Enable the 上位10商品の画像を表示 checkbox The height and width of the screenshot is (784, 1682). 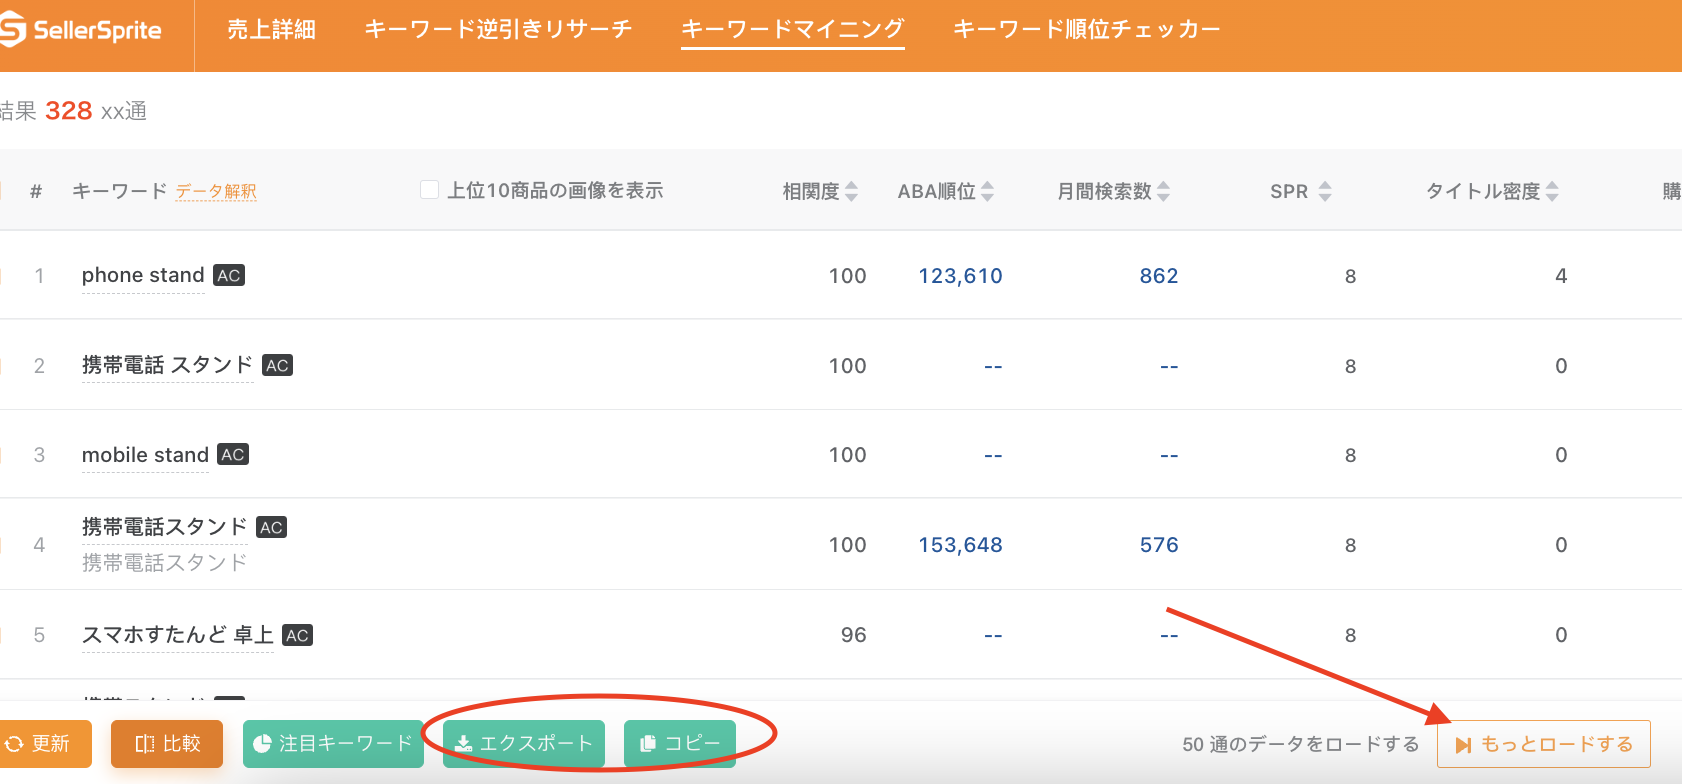point(430,190)
